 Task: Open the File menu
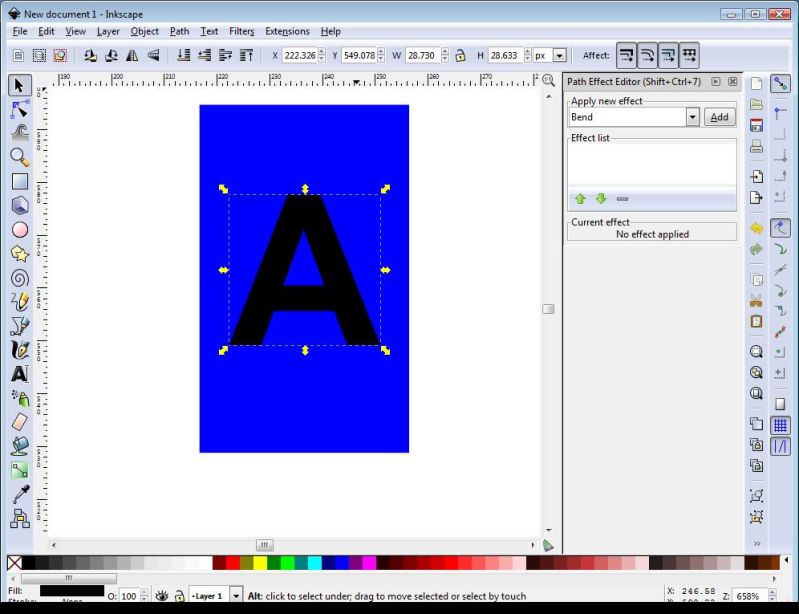(20, 32)
